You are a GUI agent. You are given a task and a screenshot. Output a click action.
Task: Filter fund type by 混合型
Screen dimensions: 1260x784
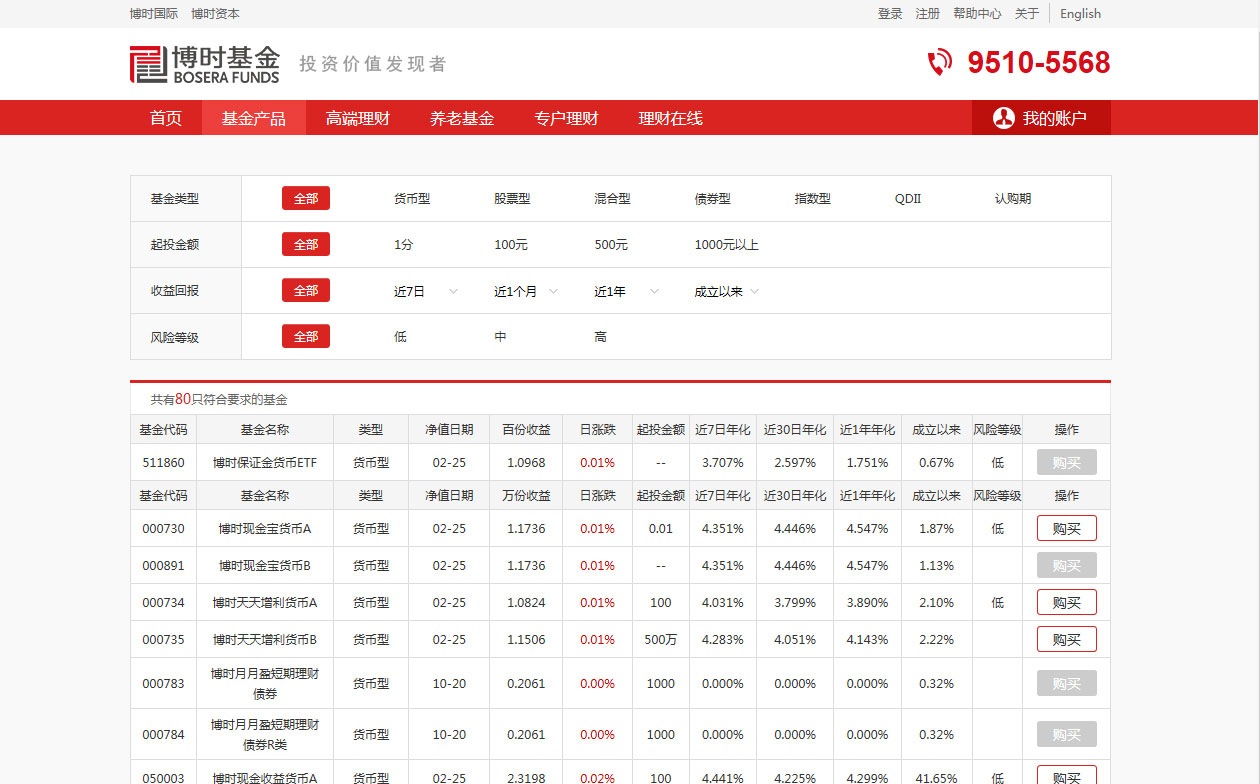612,199
